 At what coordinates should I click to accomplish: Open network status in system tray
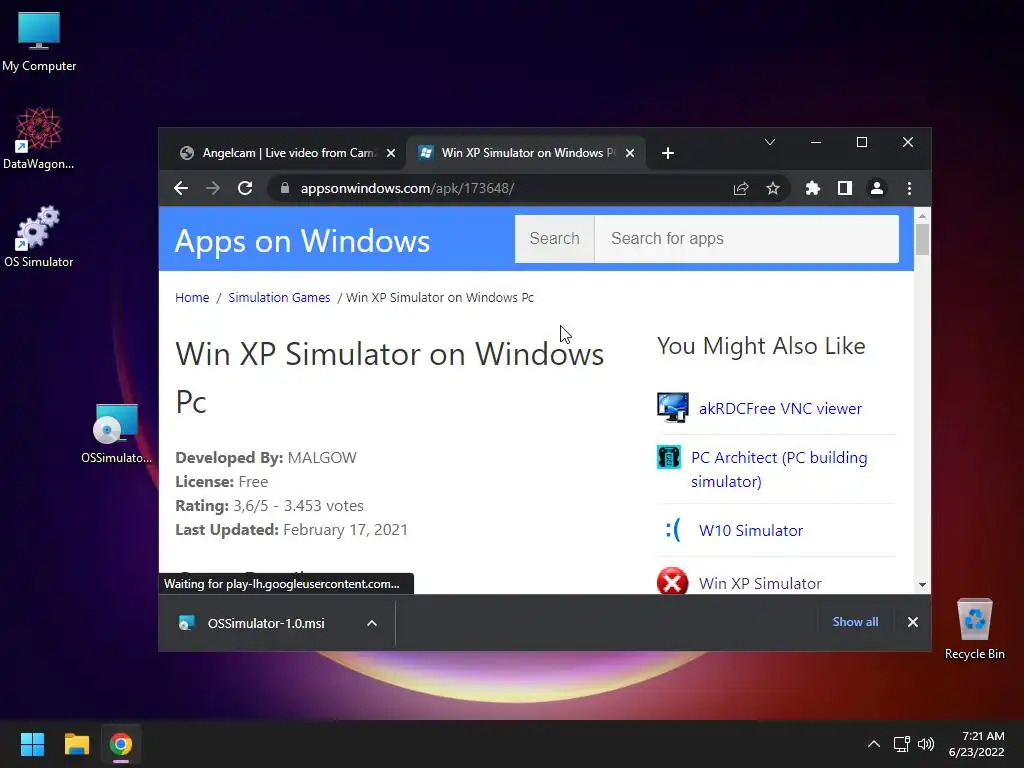tap(902, 744)
